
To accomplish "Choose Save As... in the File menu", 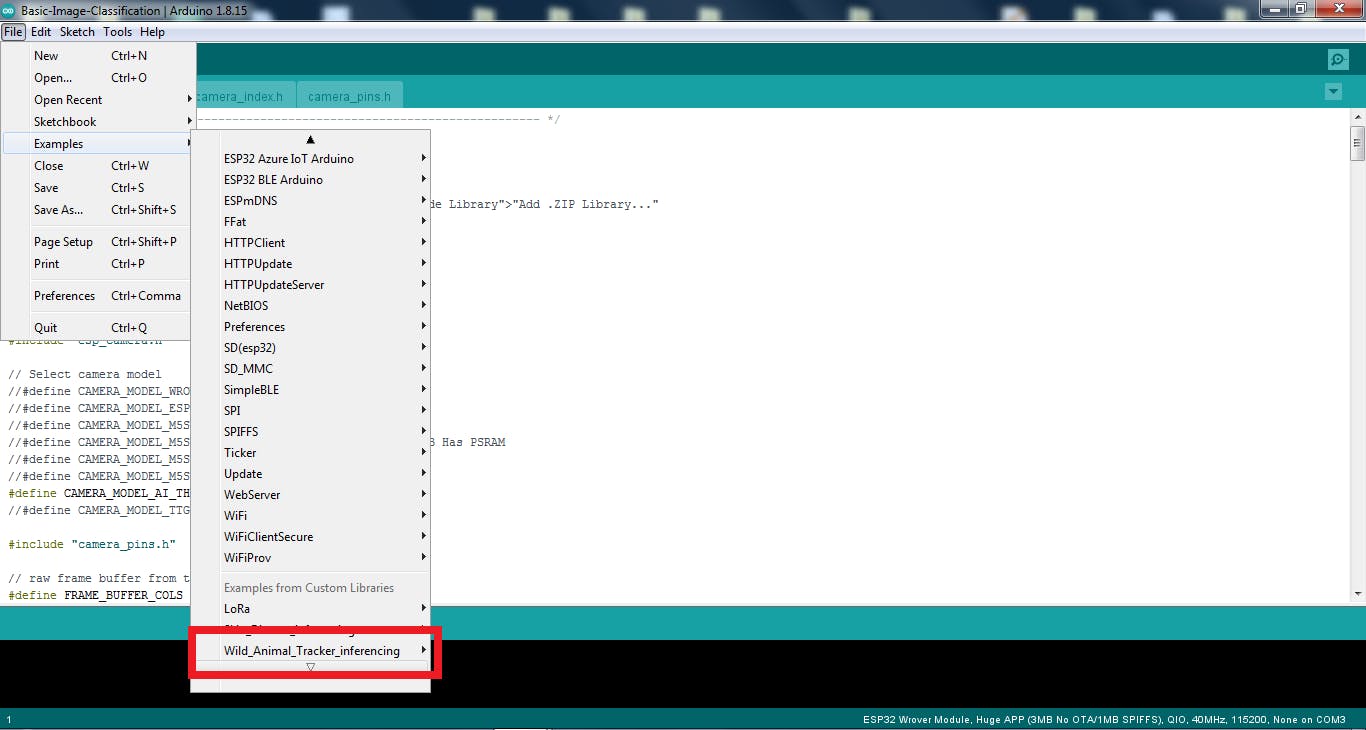I will coord(97,210).
